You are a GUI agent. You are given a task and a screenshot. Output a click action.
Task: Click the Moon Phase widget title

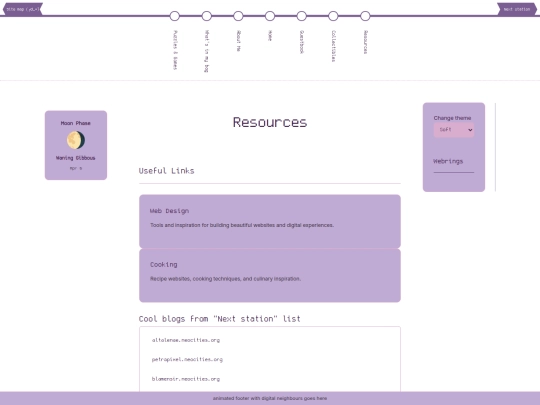coord(76,123)
